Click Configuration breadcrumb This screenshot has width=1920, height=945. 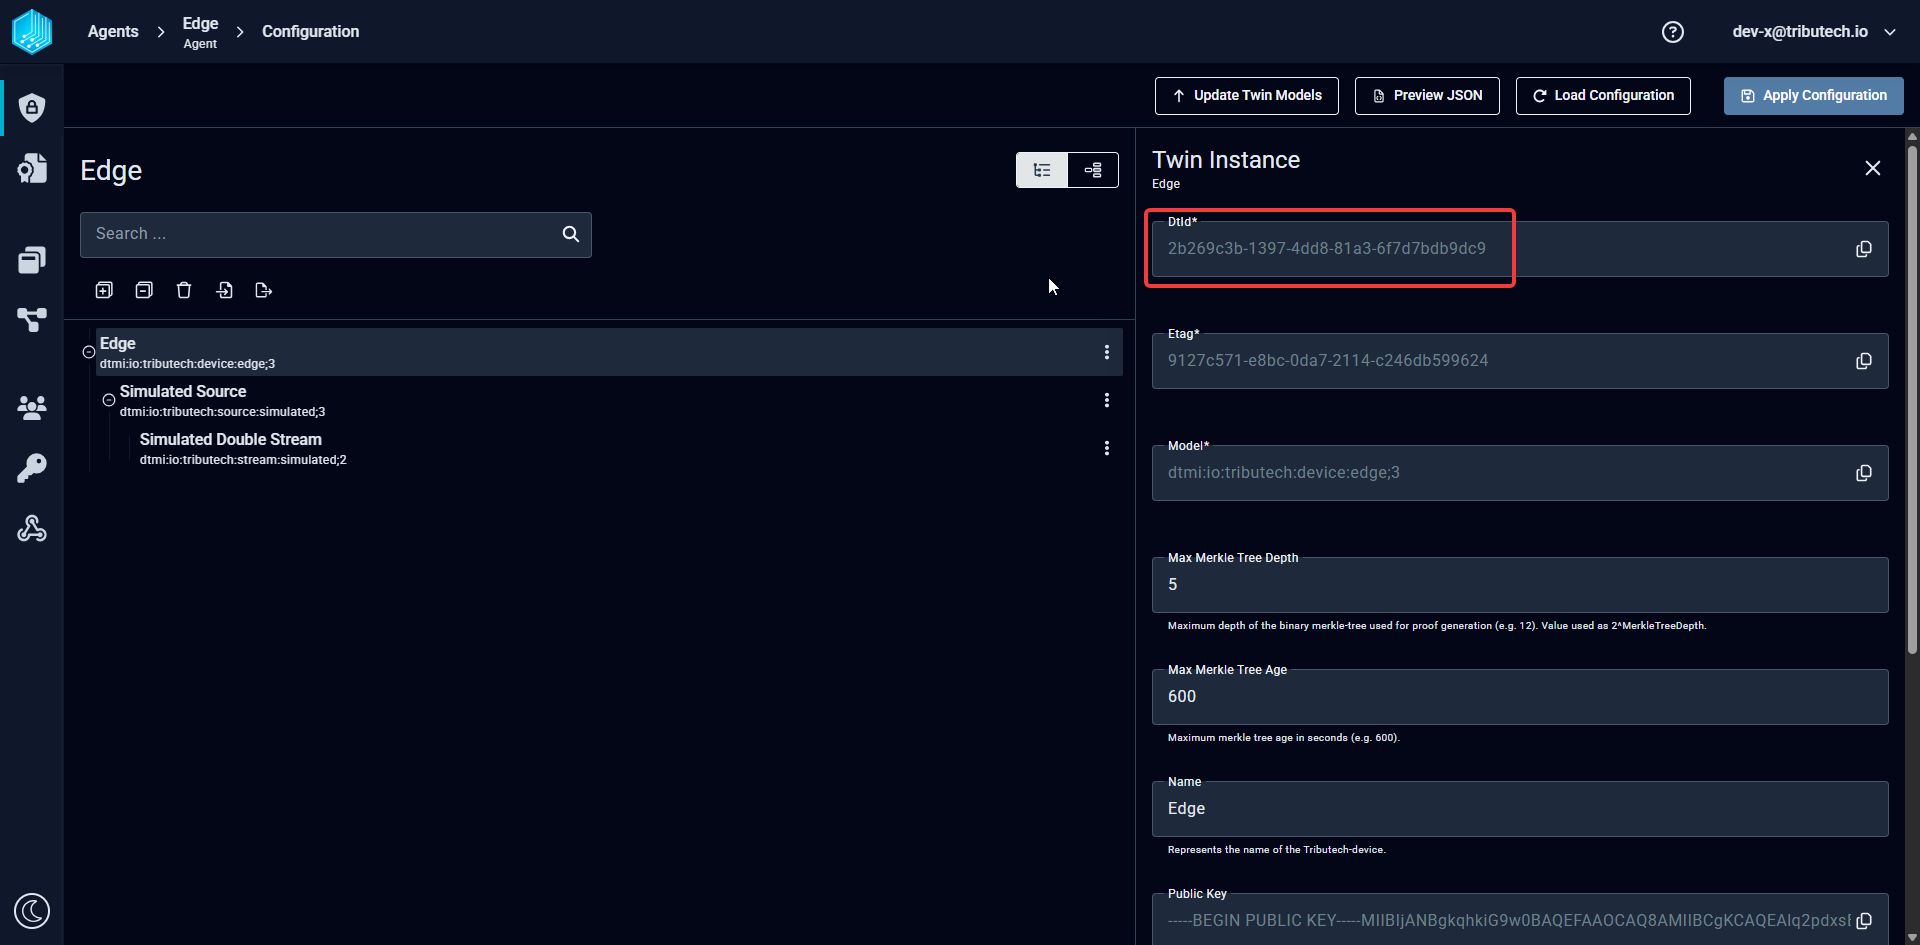click(310, 32)
